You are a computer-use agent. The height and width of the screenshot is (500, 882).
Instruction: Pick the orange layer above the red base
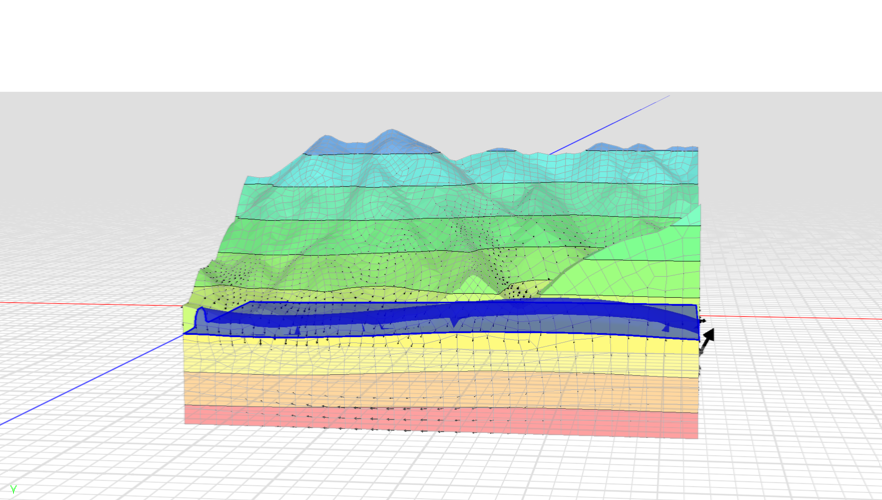tap(440, 390)
